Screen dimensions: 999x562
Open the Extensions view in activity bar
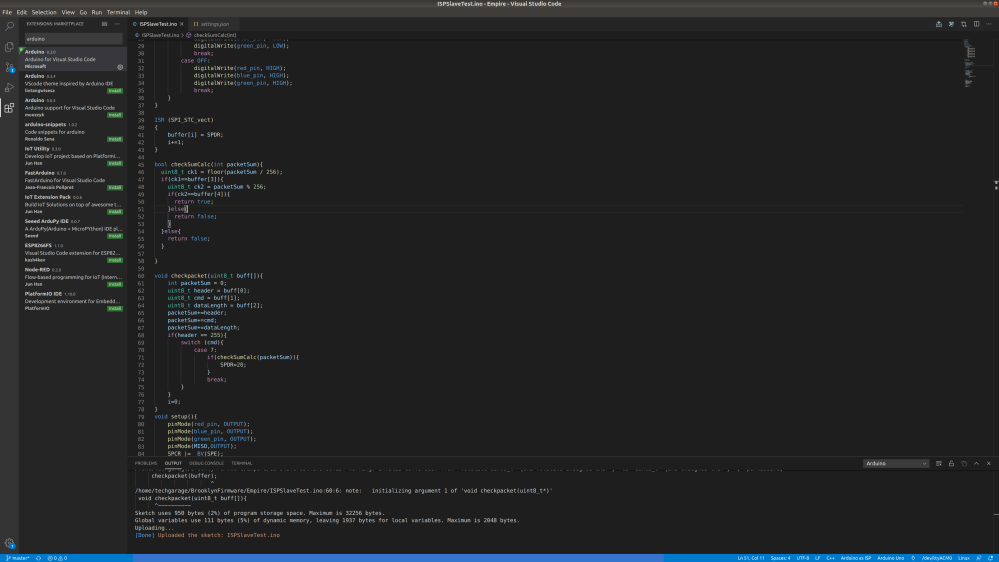9,108
